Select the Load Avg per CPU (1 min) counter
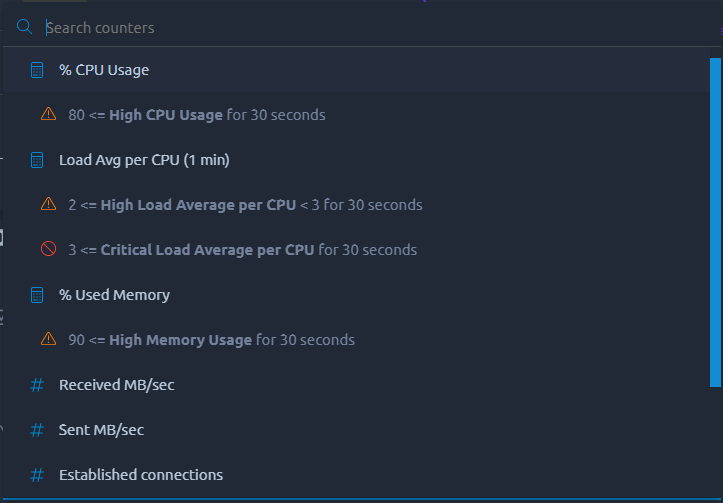 point(356,160)
